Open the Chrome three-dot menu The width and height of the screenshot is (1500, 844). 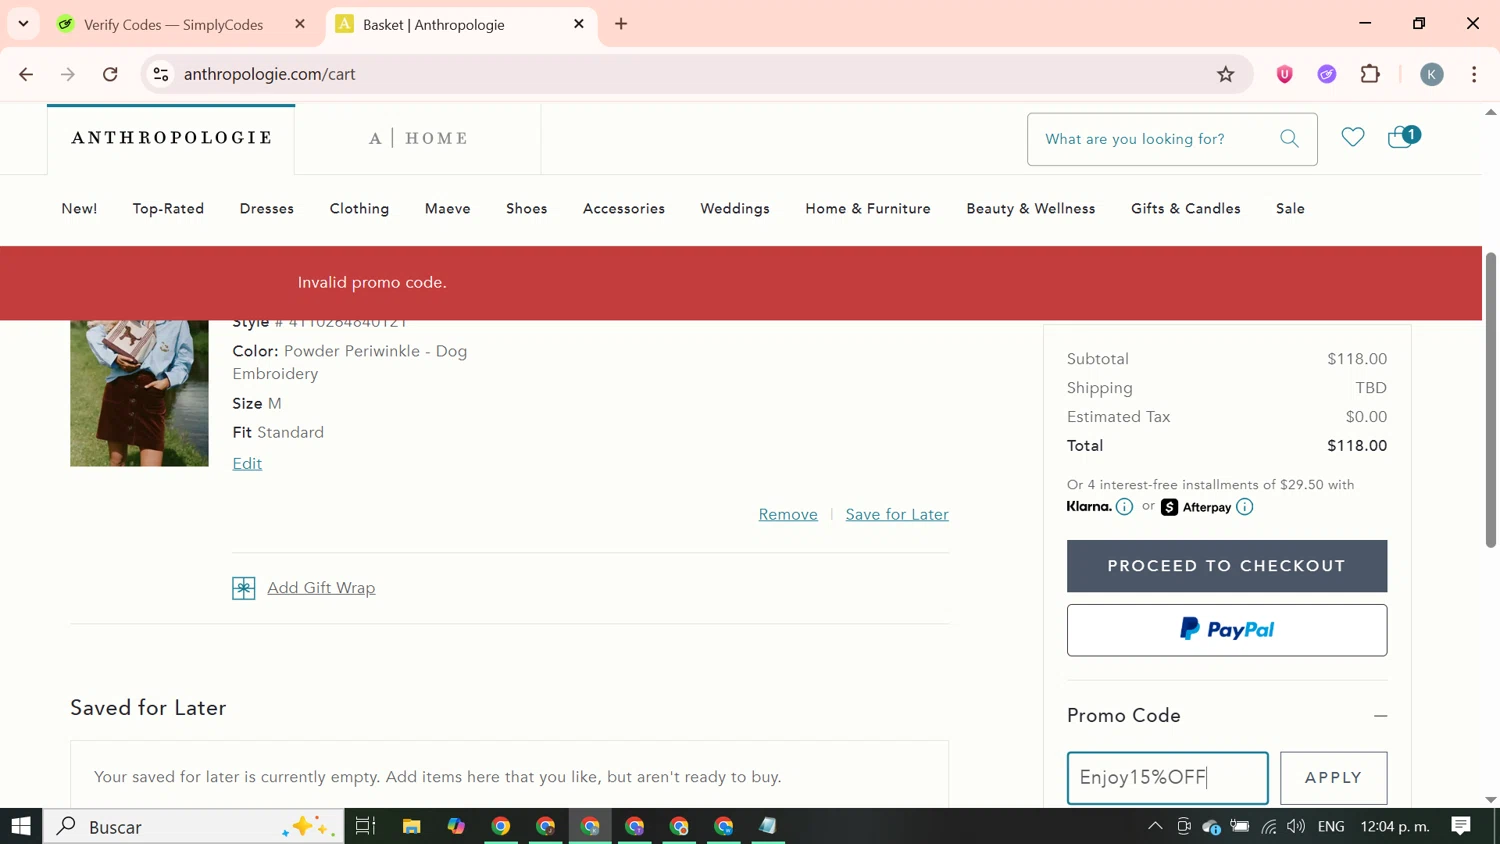[1474, 74]
